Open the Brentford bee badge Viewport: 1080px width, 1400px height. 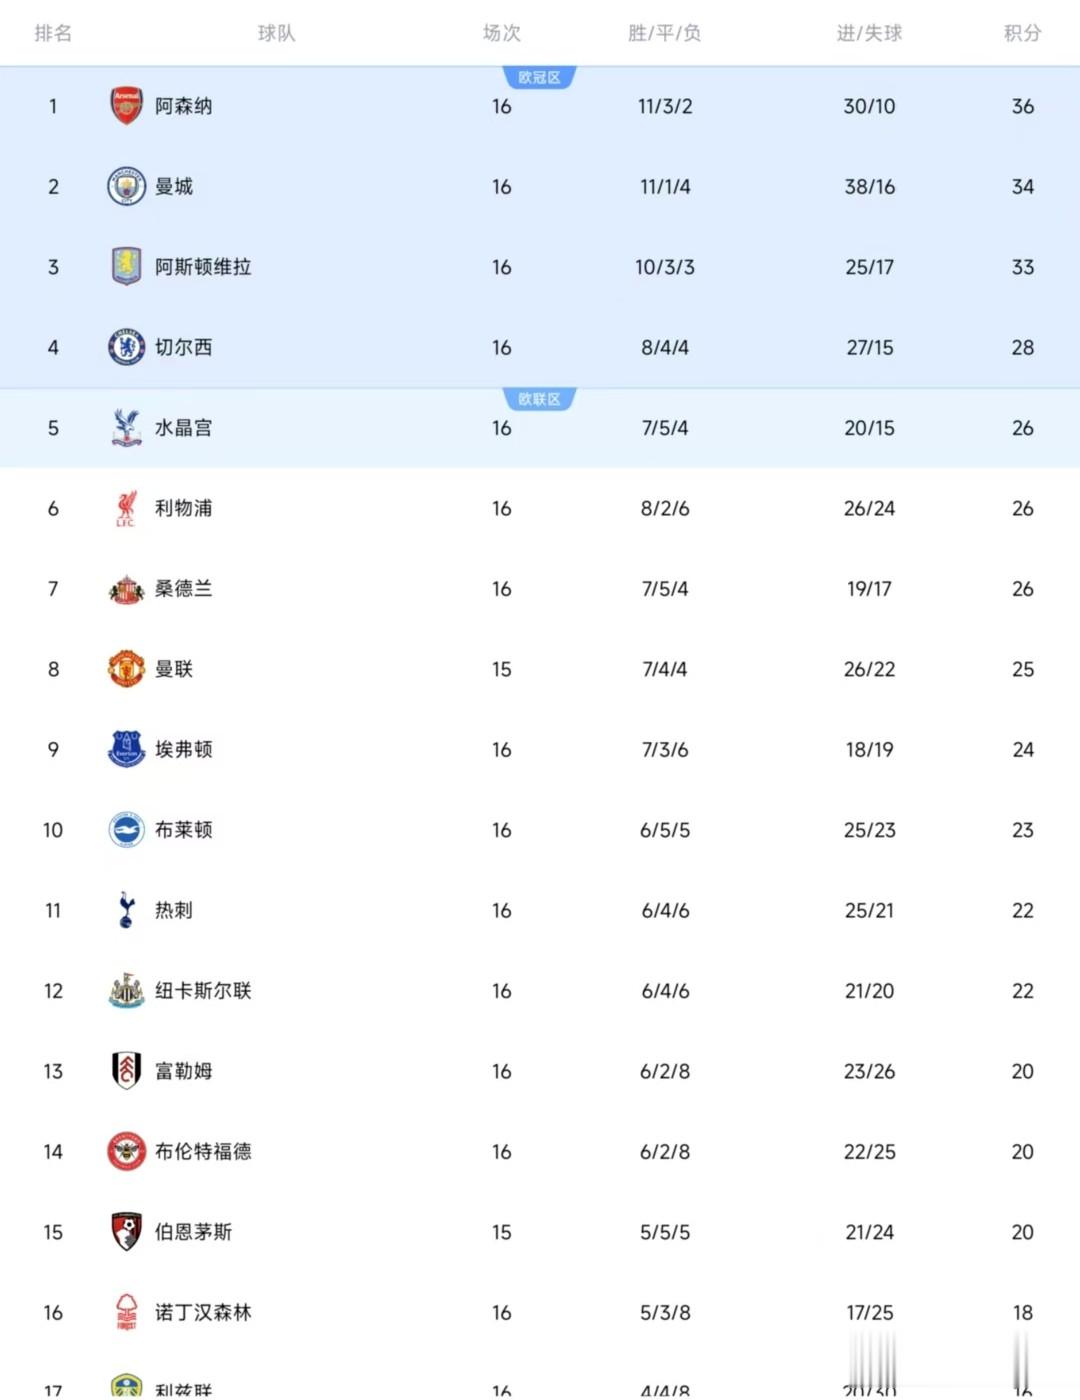tap(126, 1152)
